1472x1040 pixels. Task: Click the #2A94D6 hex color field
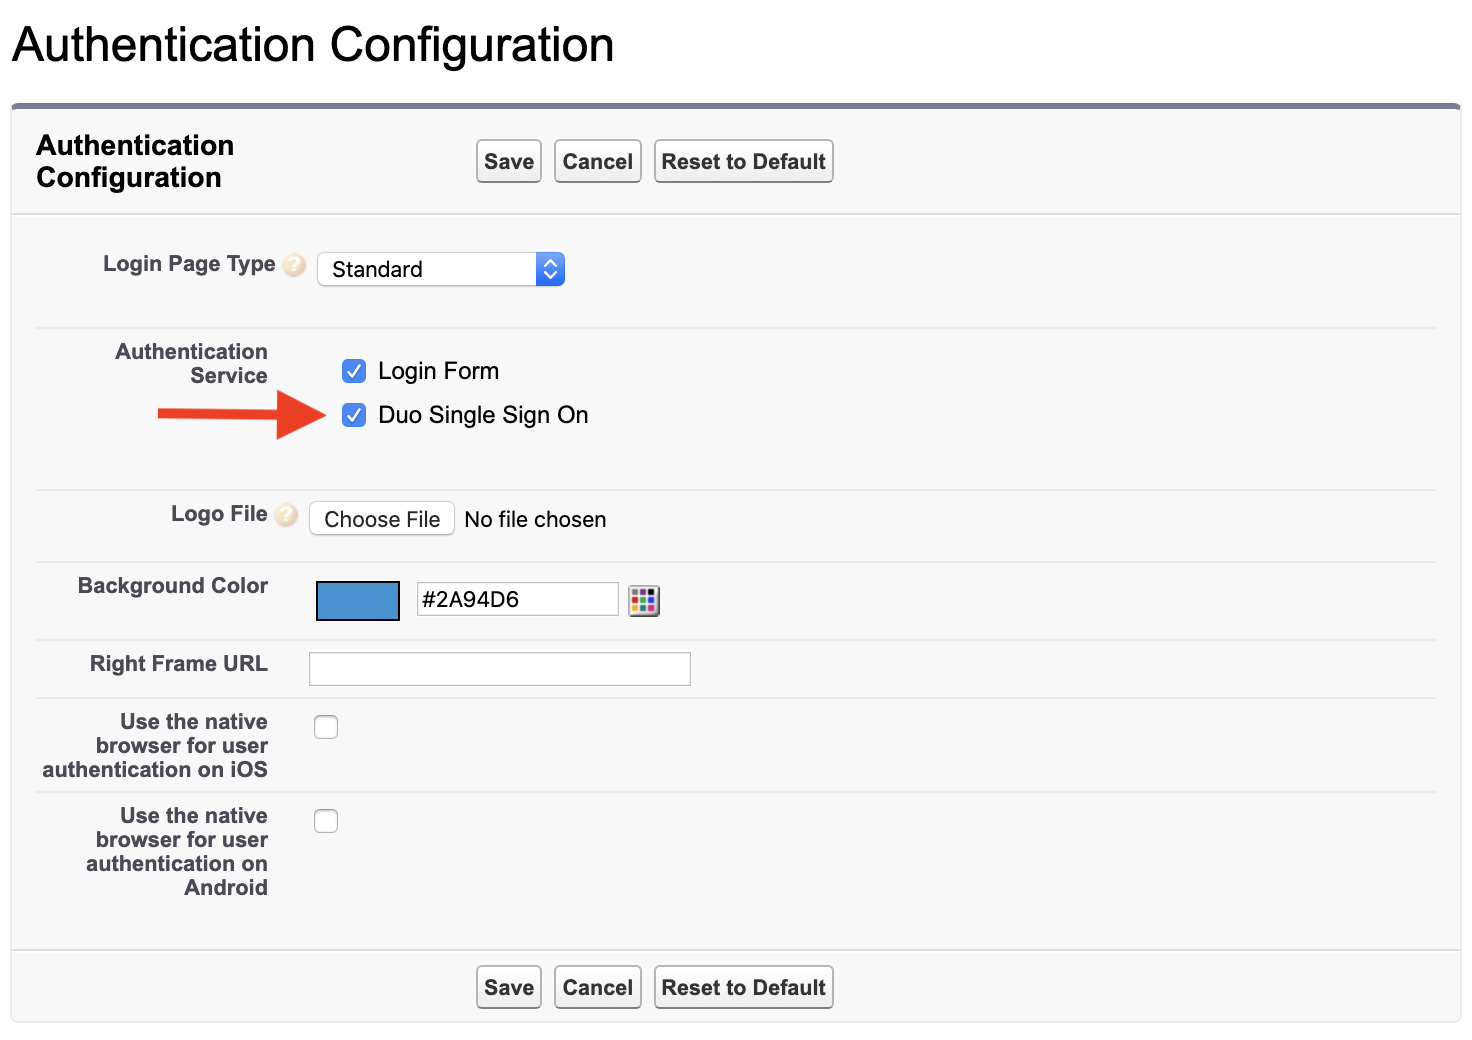coord(516,598)
